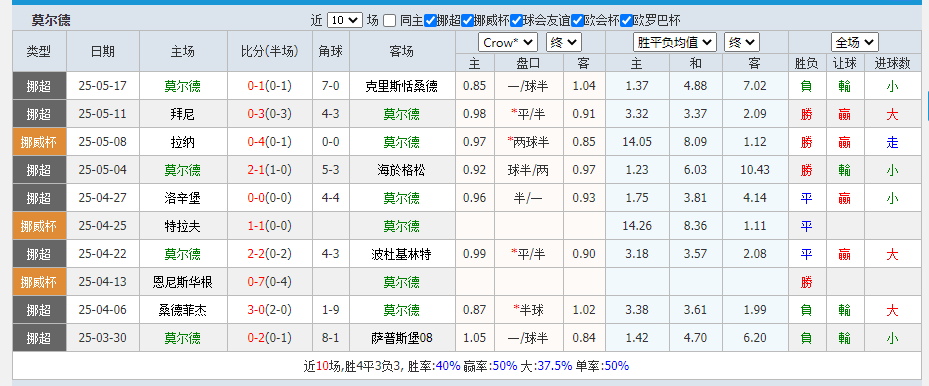The image size is (929, 386).
Task: Uncheck the 欧罗巴杯 checkbox
Action: click(x=627, y=21)
